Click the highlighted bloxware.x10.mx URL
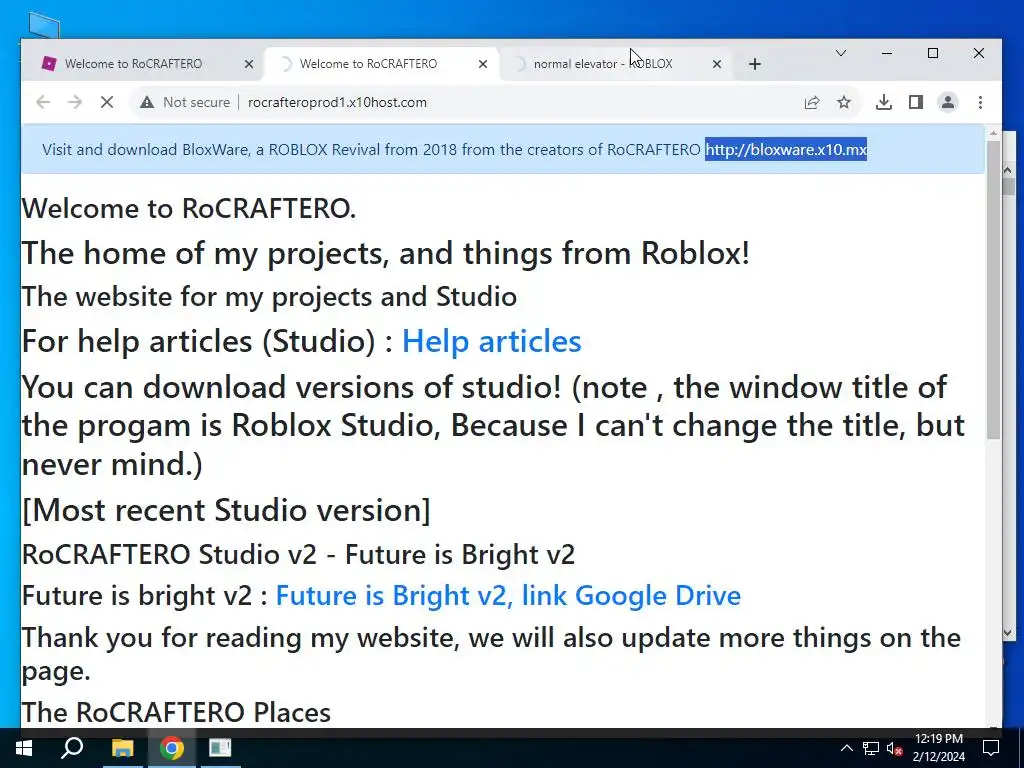Screen dimensions: 1024x768 tap(786, 150)
